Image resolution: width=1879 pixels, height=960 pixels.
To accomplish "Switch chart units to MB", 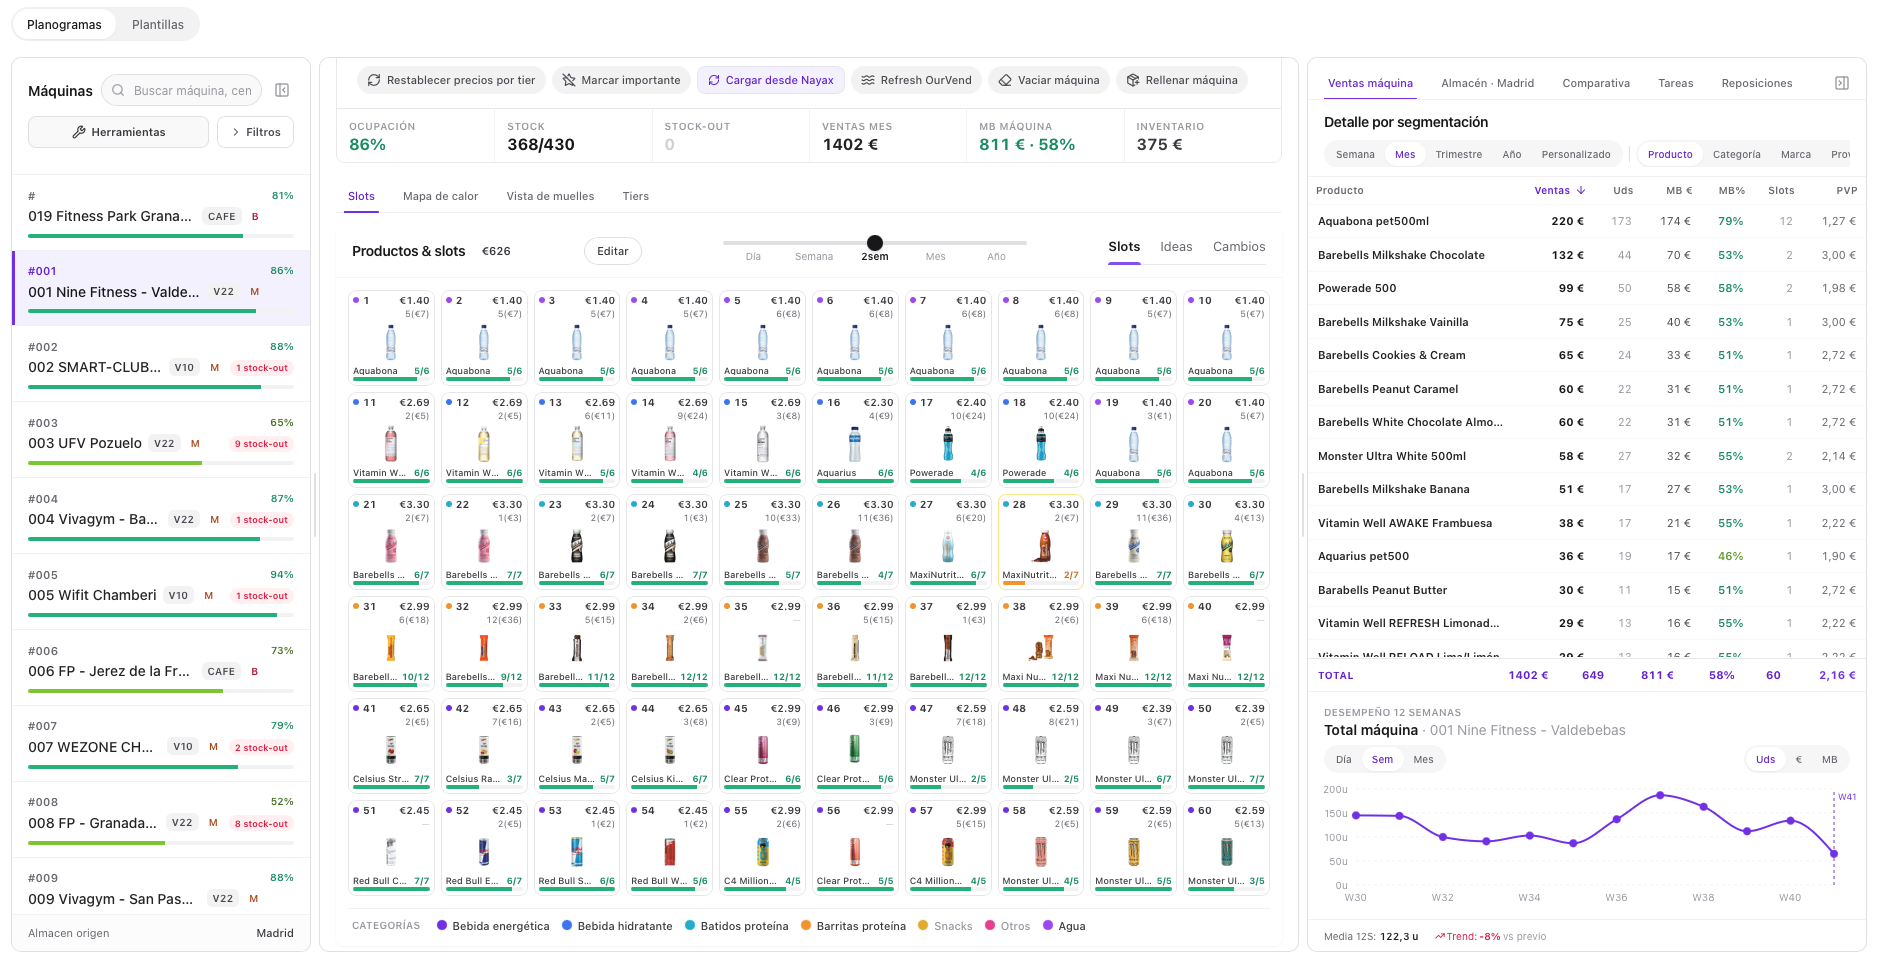I will tap(1829, 759).
